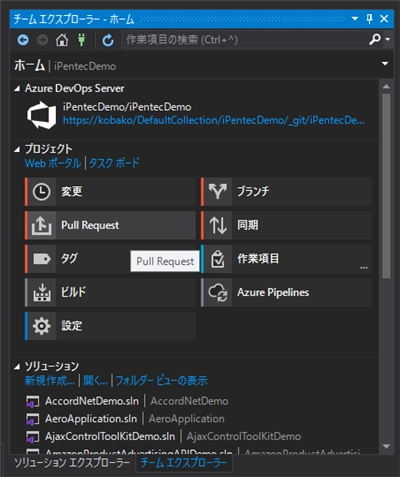This screenshot has height=477, width=400.
Task: Open the Pull Request tile
Action: coord(110,225)
